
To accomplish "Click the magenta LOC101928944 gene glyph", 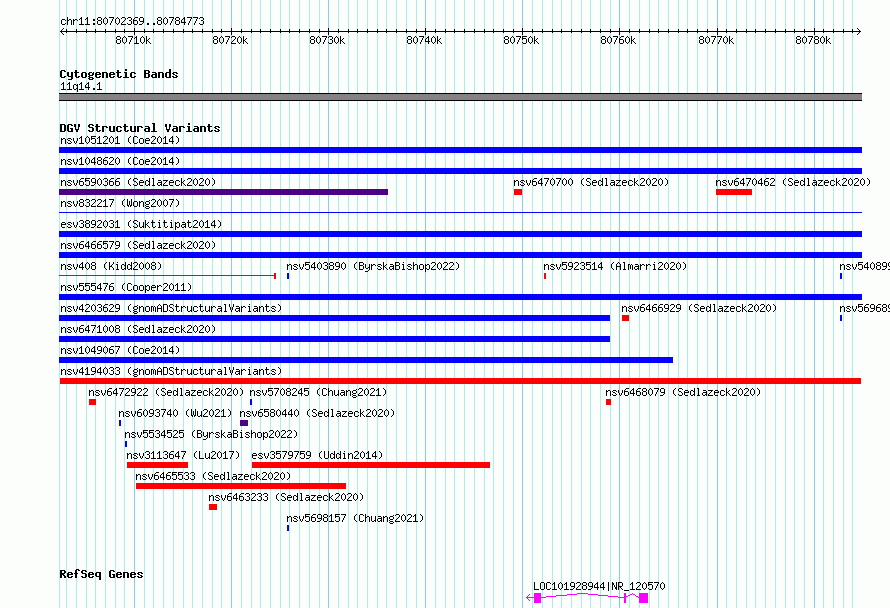I will pos(587,598).
